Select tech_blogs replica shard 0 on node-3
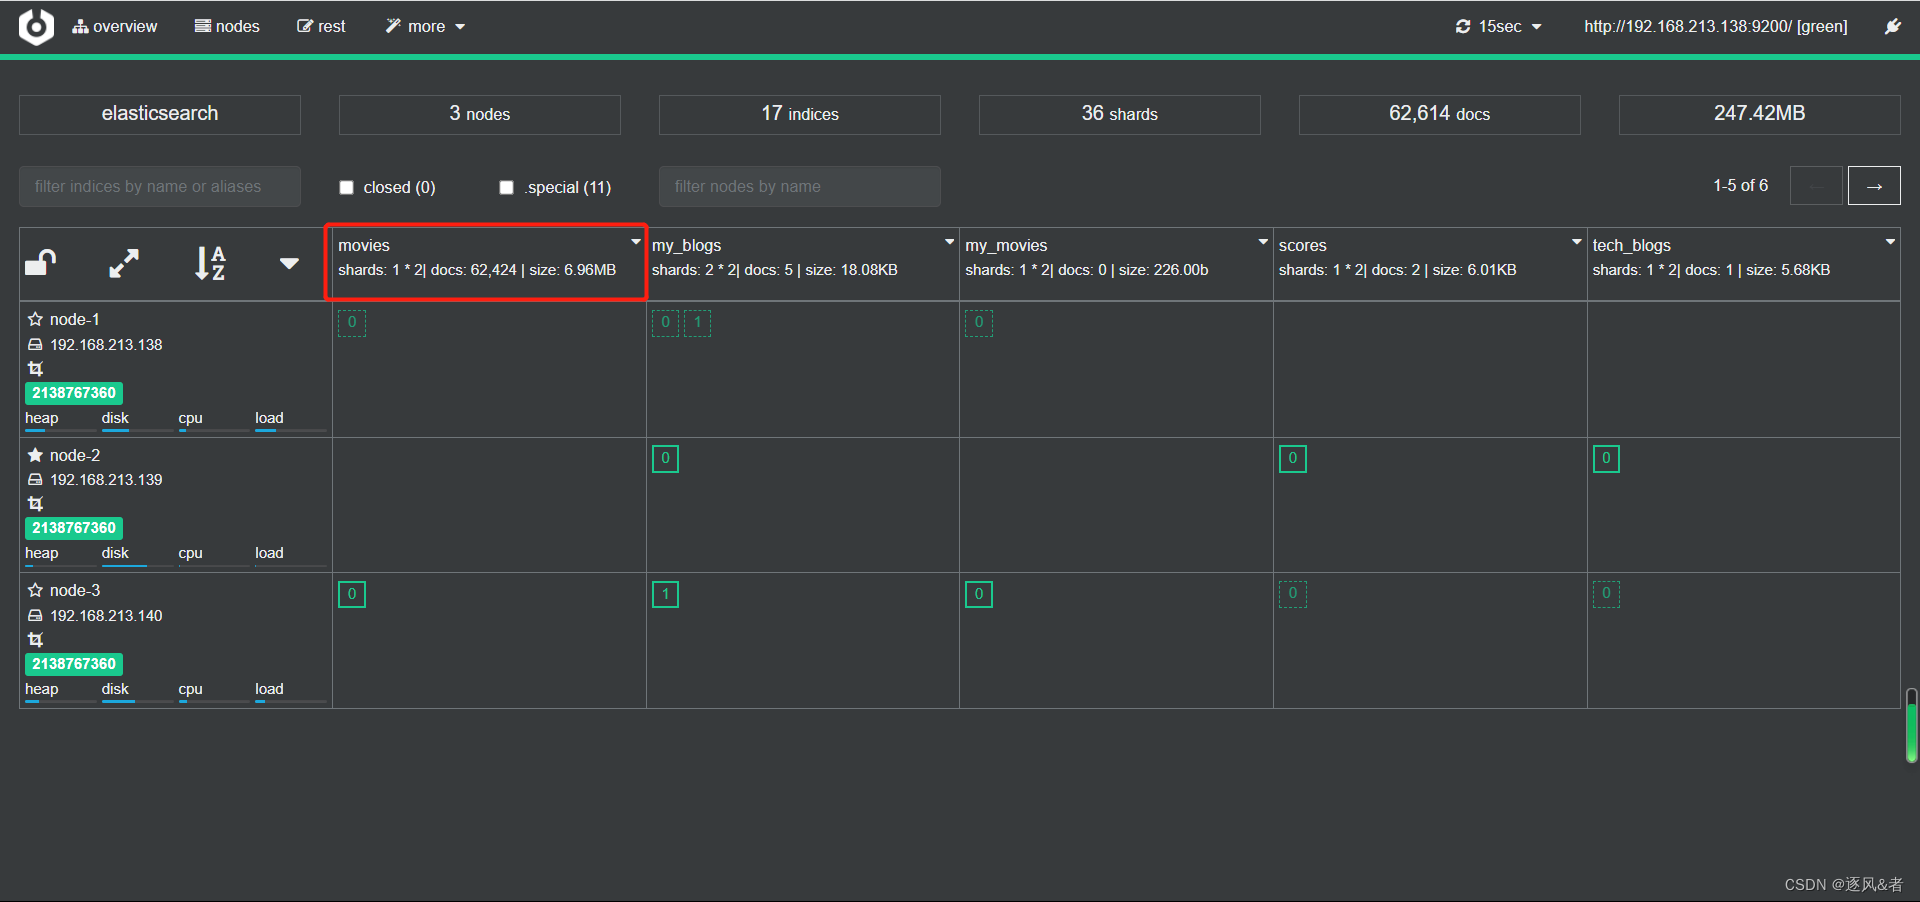 pyautogui.click(x=1606, y=595)
